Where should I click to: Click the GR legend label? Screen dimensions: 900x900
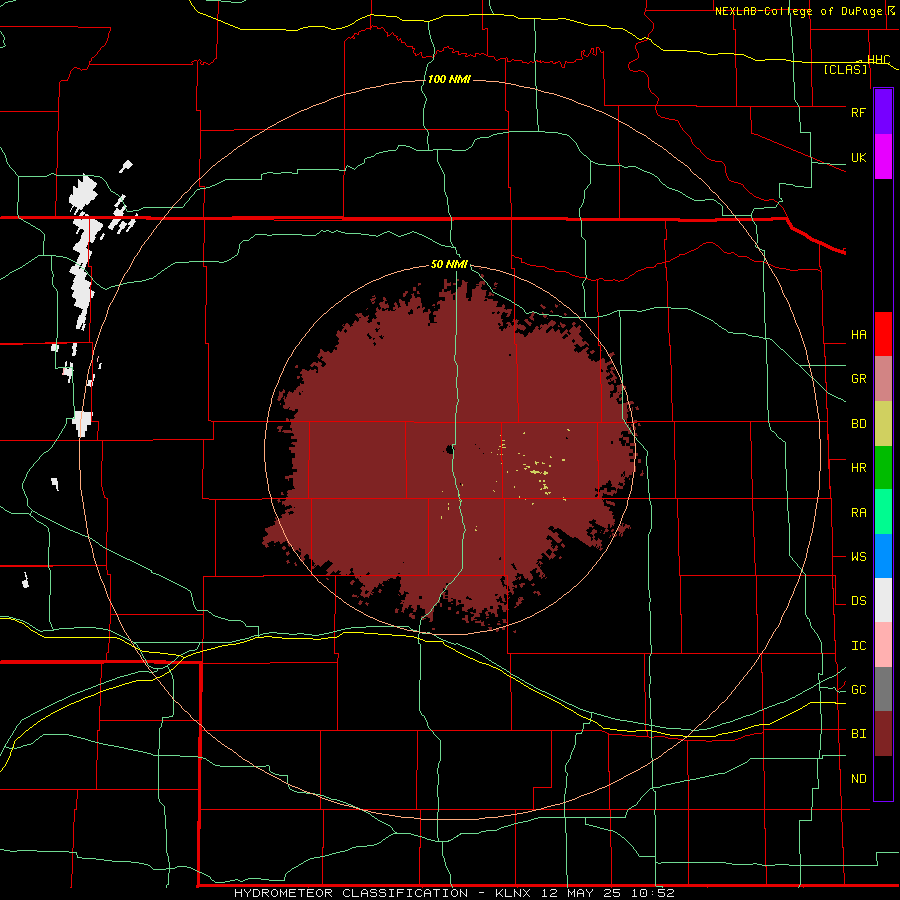pos(858,379)
